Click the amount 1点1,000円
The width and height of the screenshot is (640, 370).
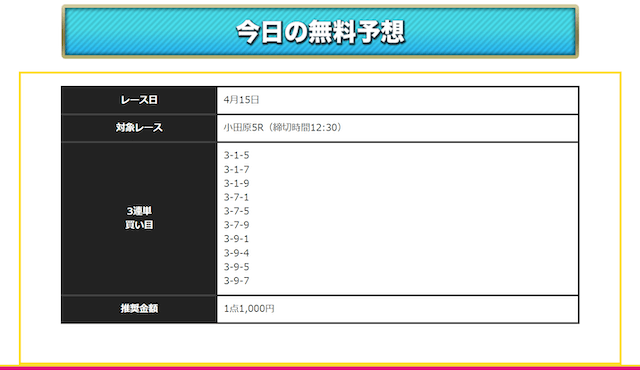point(249,309)
